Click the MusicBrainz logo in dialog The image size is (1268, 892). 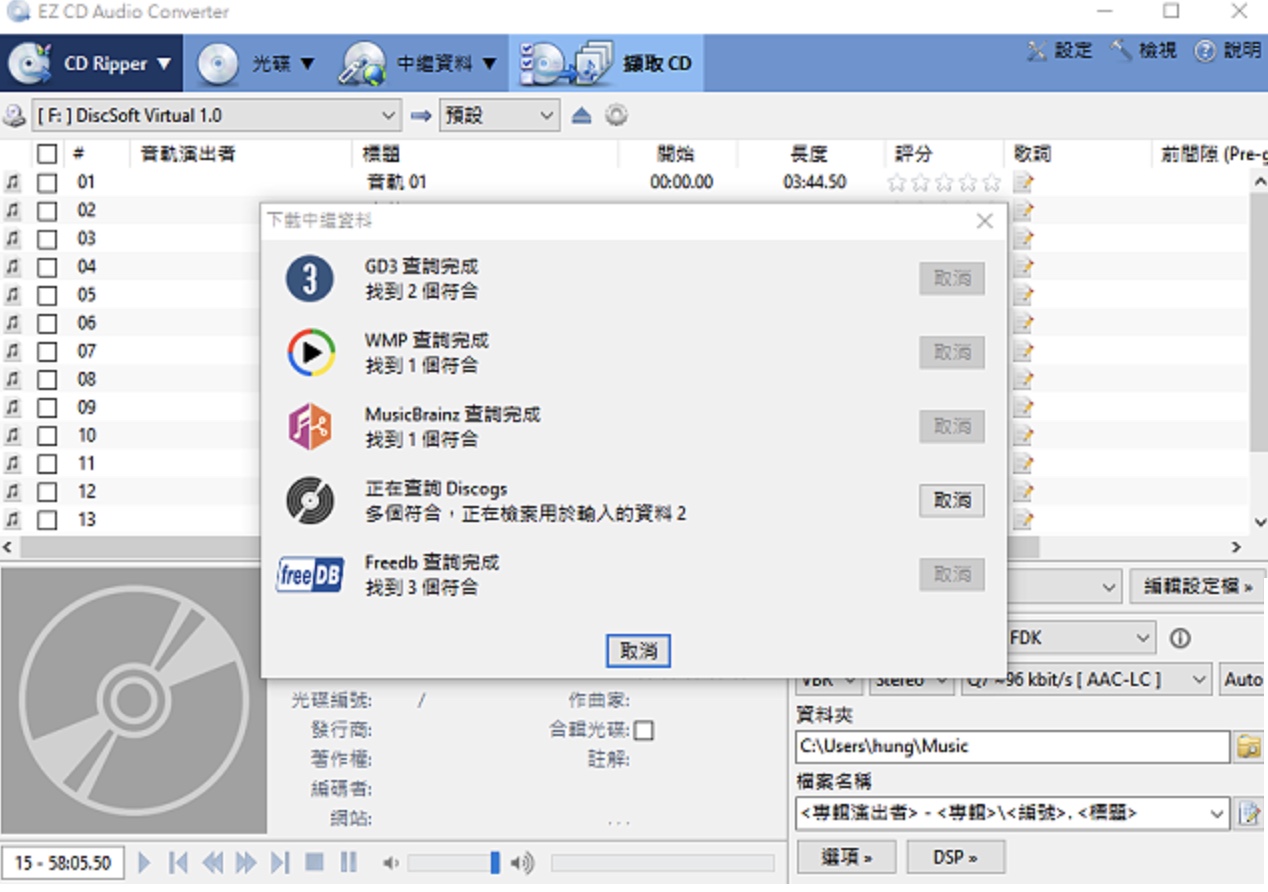(x=310, y=426)
